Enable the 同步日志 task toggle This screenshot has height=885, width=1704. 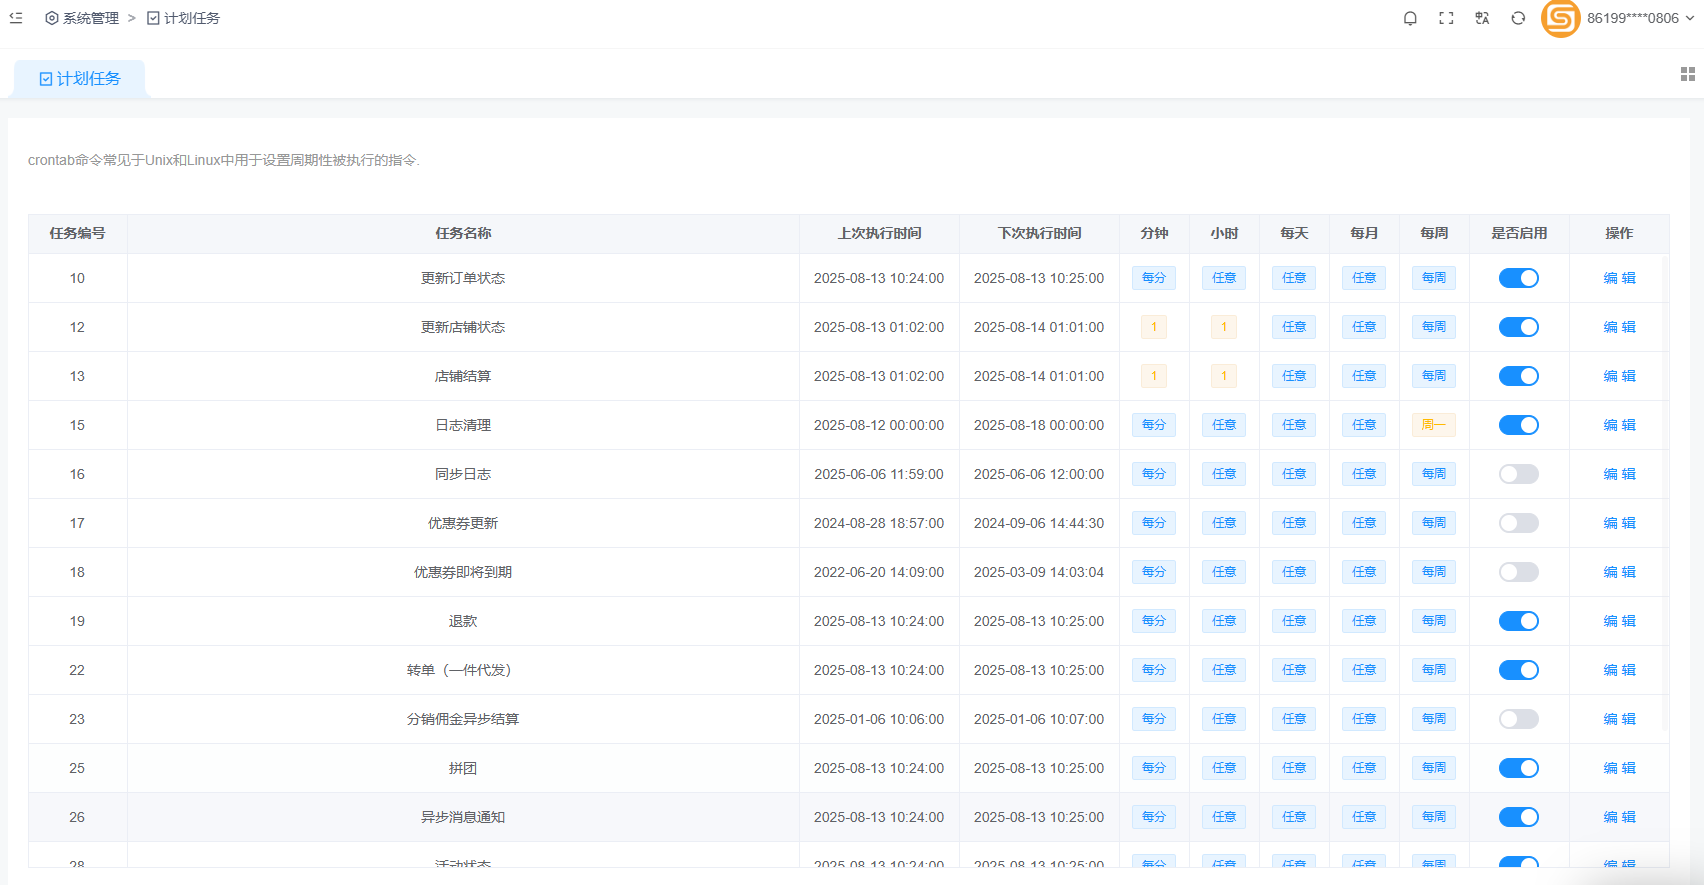pos(1518,474)
